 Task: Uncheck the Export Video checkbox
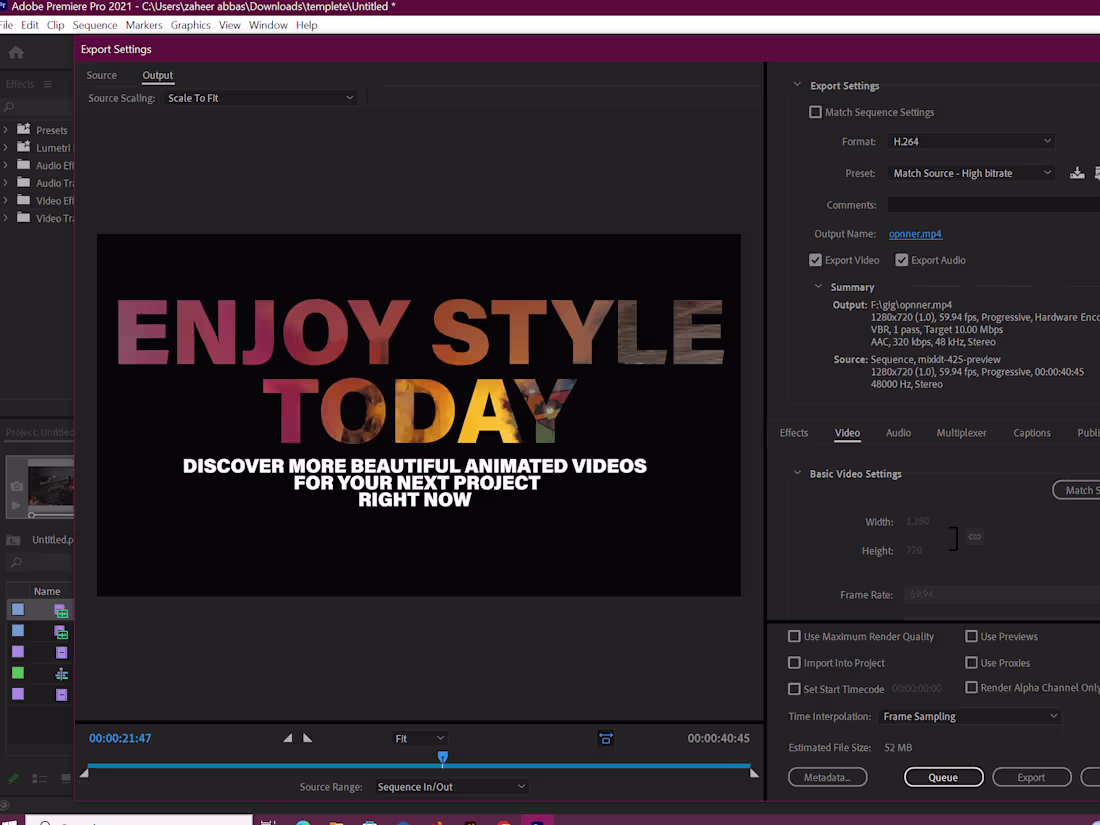(815, 260)
